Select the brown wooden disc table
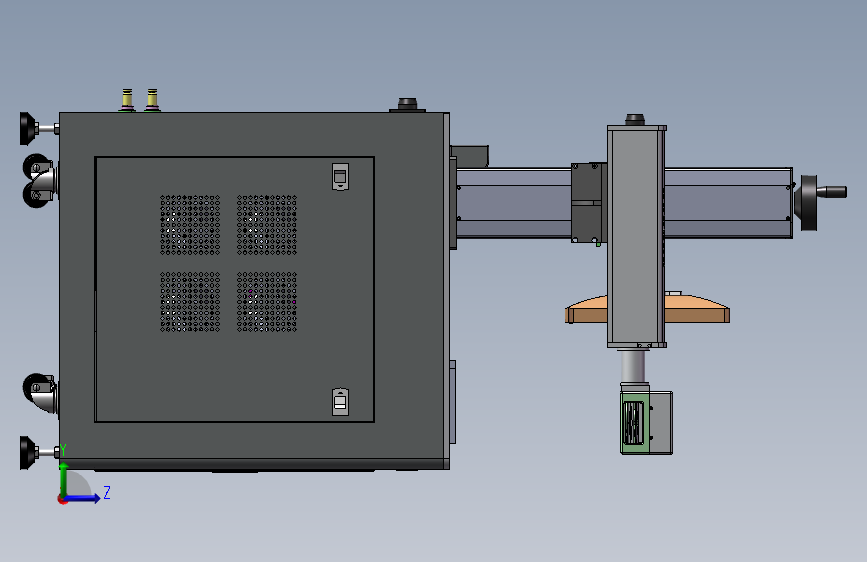 pos(647,309)
